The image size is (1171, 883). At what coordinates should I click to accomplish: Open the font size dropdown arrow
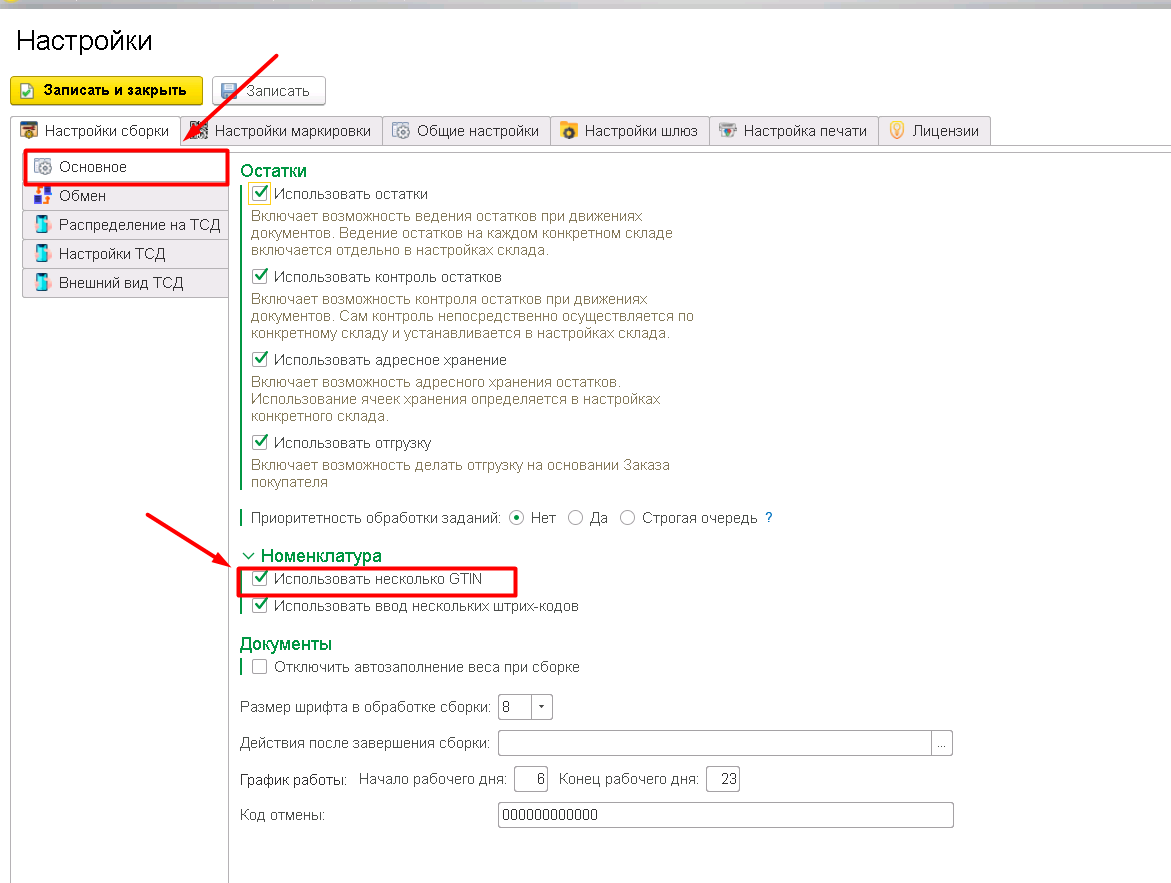(x=541, y=707)
